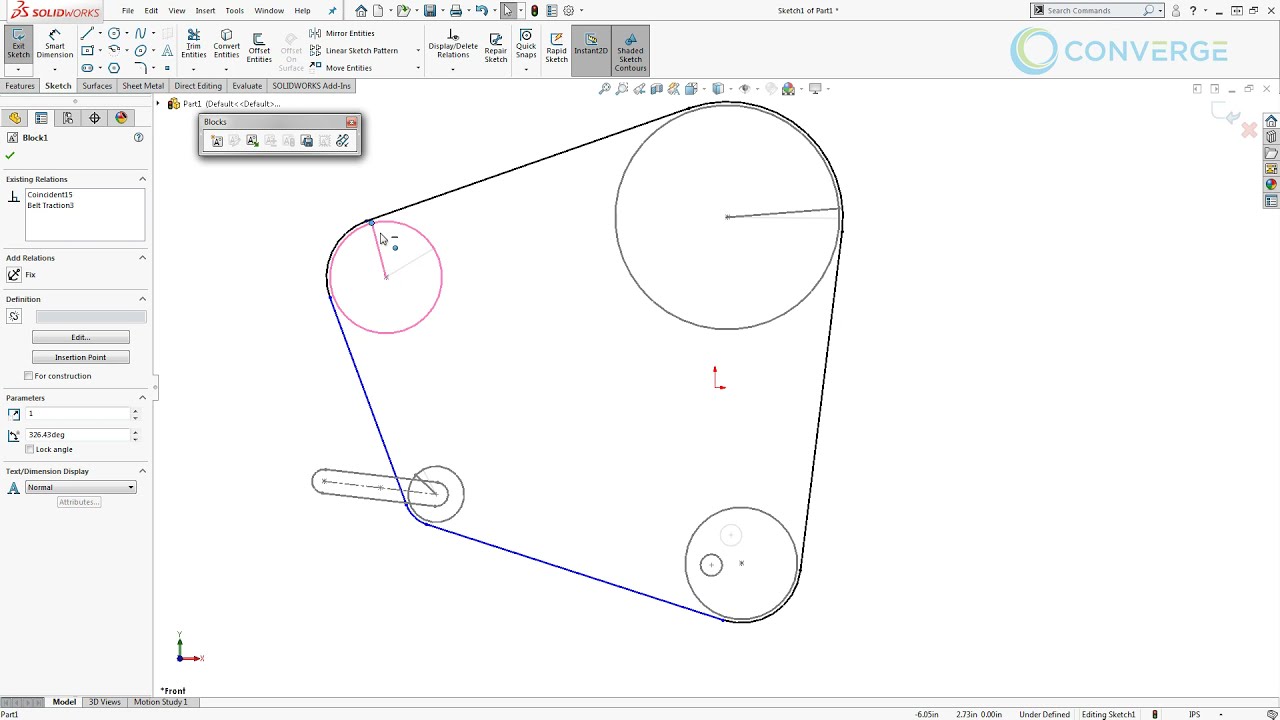
Task: Click Fix under Add Relations
Action: tap(21, 275)
